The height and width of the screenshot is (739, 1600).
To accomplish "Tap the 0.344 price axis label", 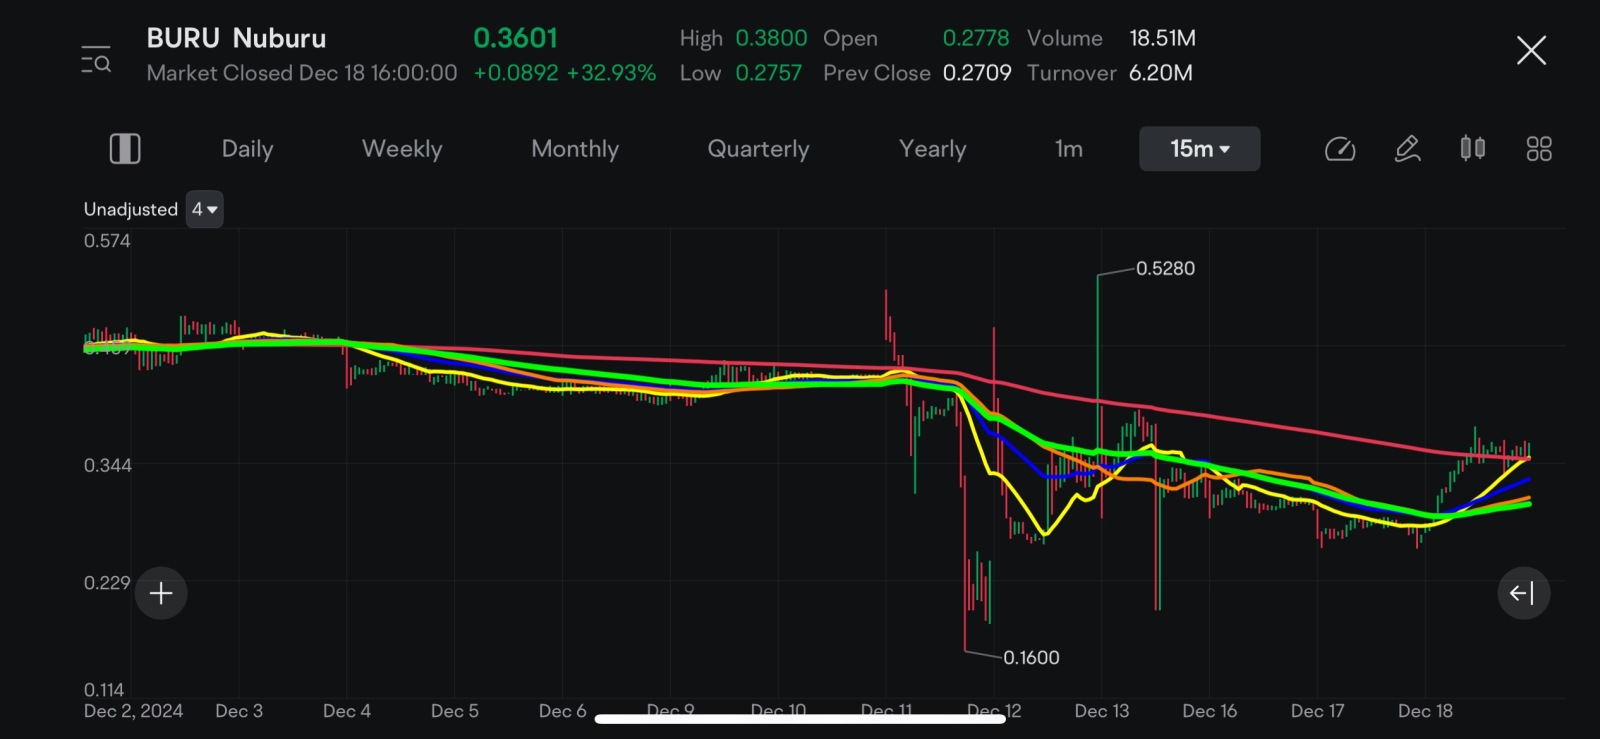I will click(107, 465).
